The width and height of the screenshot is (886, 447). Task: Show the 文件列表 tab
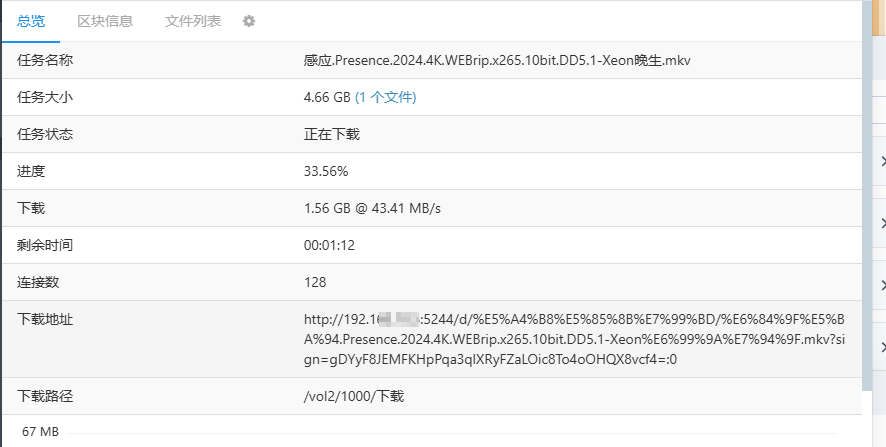tap(193, 21)
